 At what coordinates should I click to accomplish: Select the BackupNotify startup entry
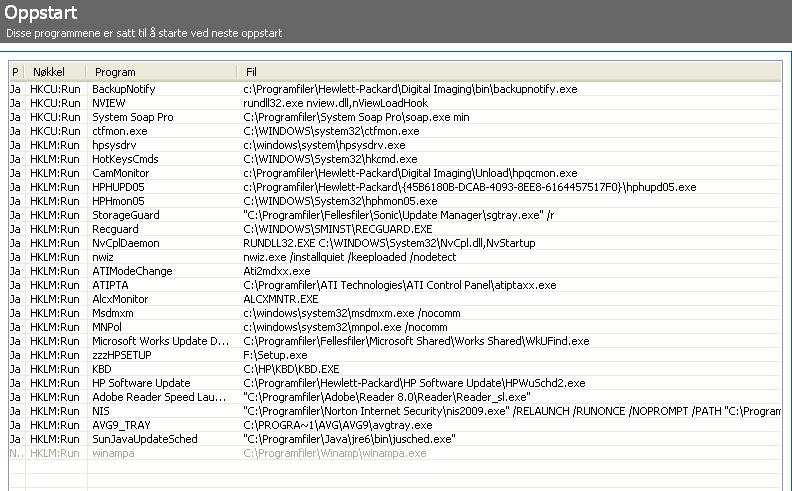[x=124, y=89]
